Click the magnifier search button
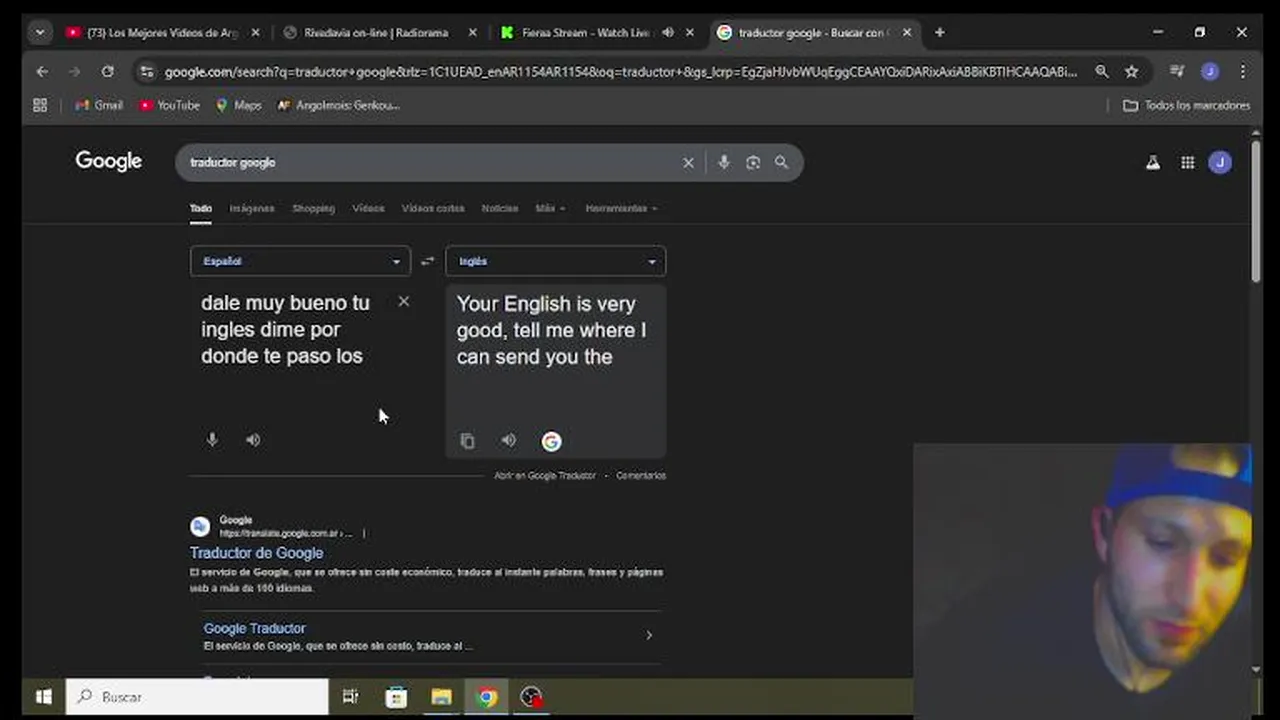The image size is (1280, 720). (782, 163)
